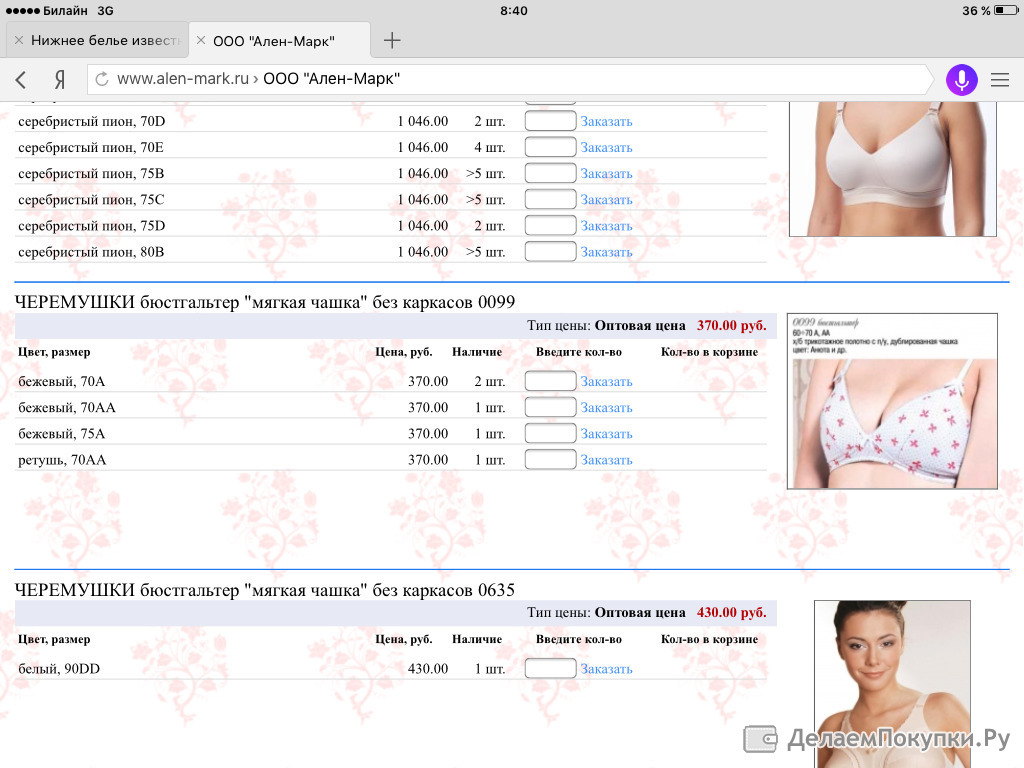This screenshot has height=768, width=1024.
Task: Order ретушь 70AA via Заказать
Action: tap(606, 460)
